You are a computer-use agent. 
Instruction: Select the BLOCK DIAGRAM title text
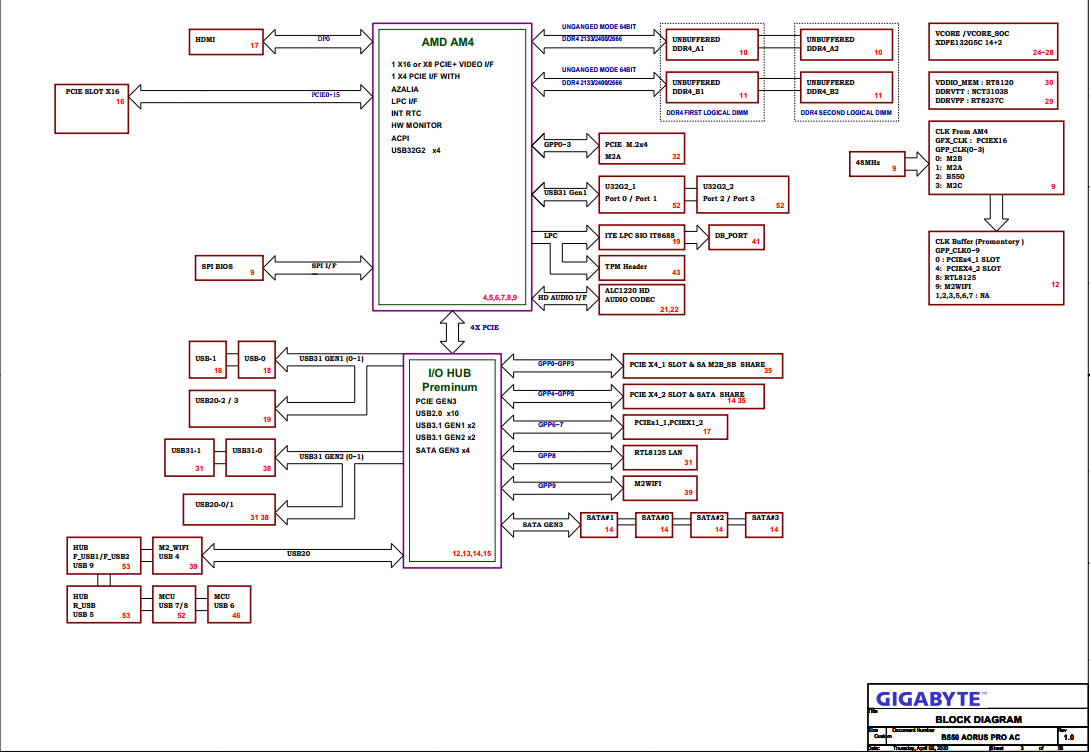tap(979, 719)
